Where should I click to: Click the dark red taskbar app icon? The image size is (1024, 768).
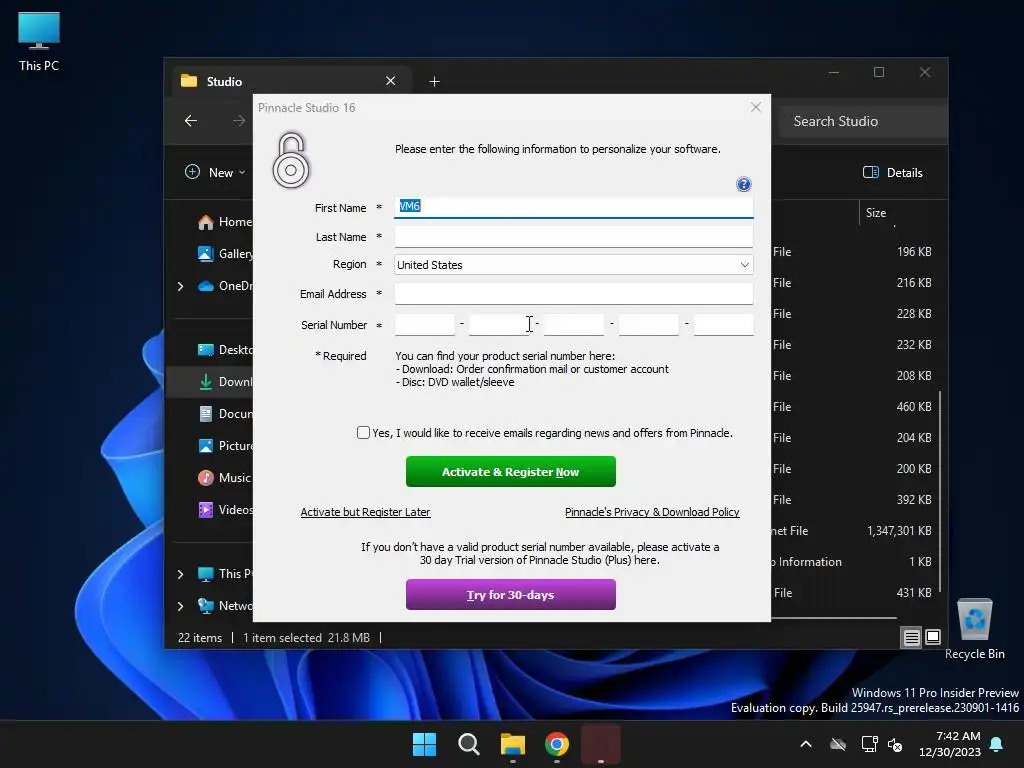(601, 744)
